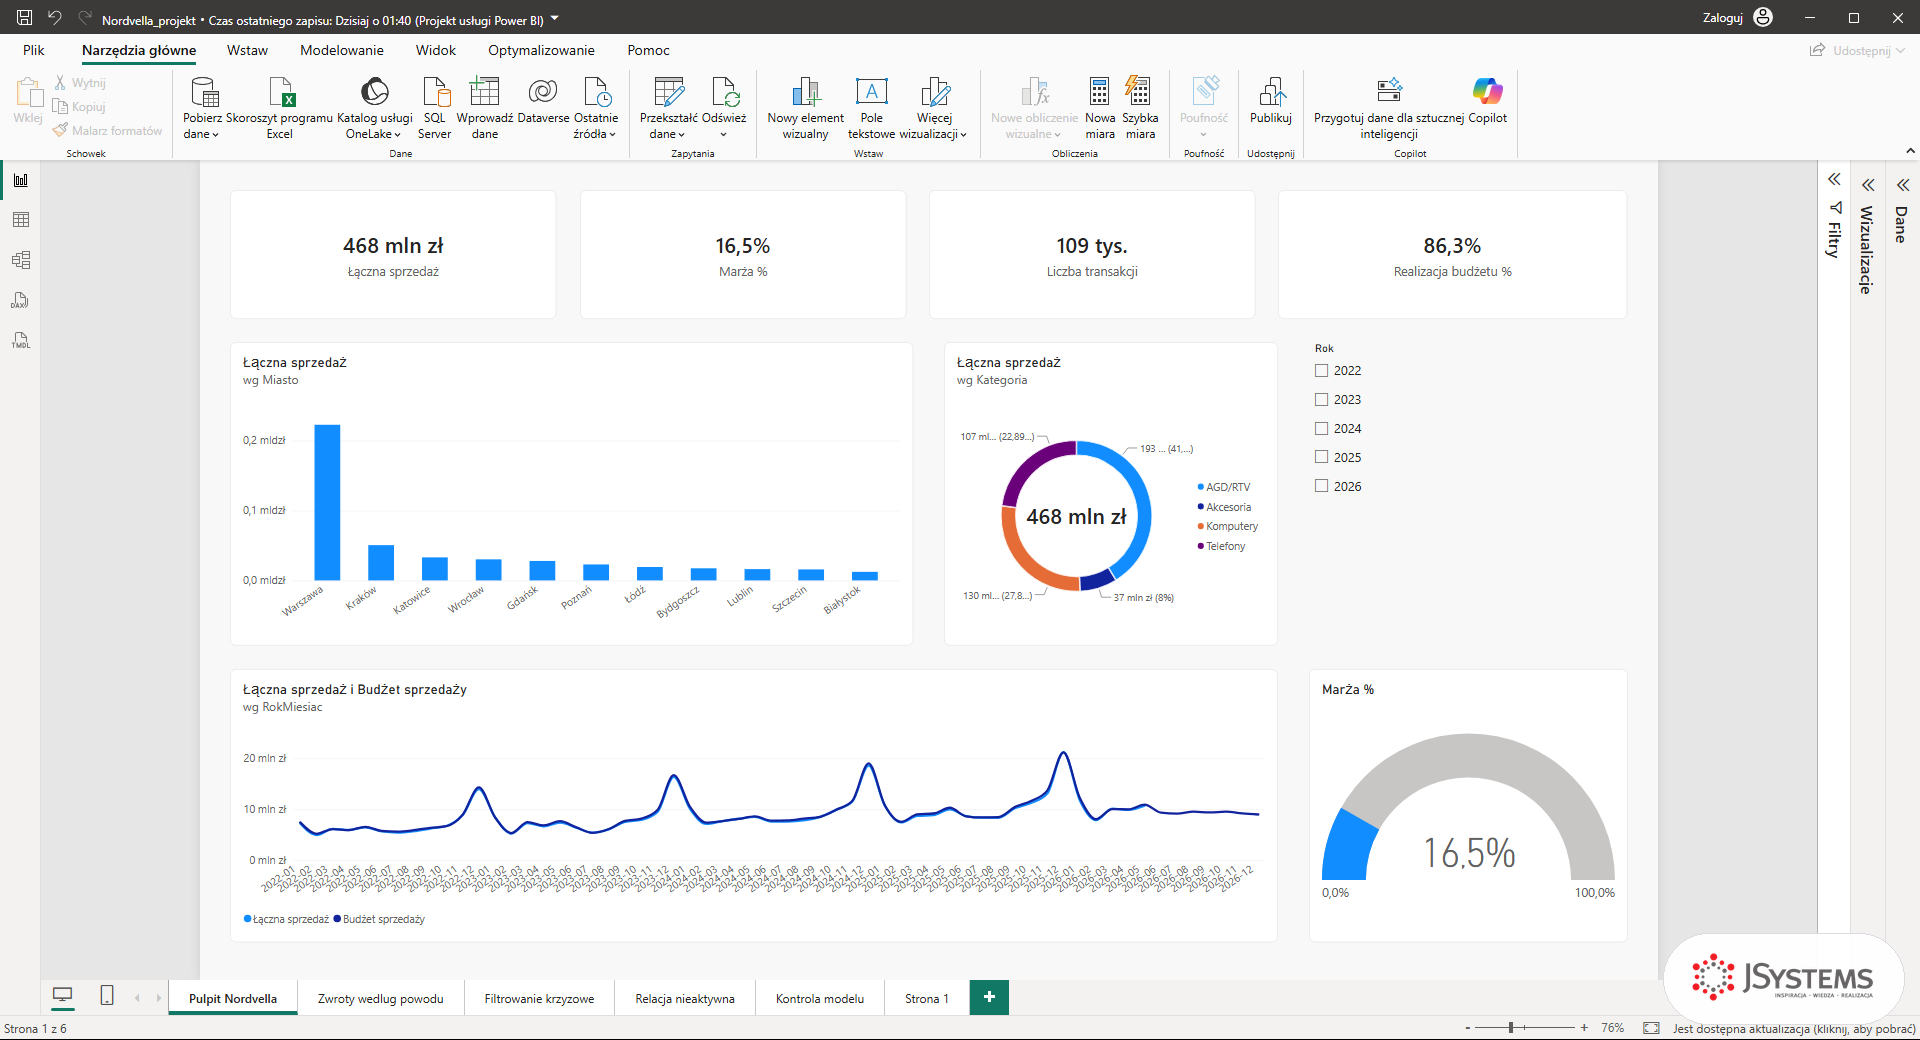Screen dimensions: 1920x1040
Task: Add a new report page
Action: pyautogui.click(x=989, y=997)
